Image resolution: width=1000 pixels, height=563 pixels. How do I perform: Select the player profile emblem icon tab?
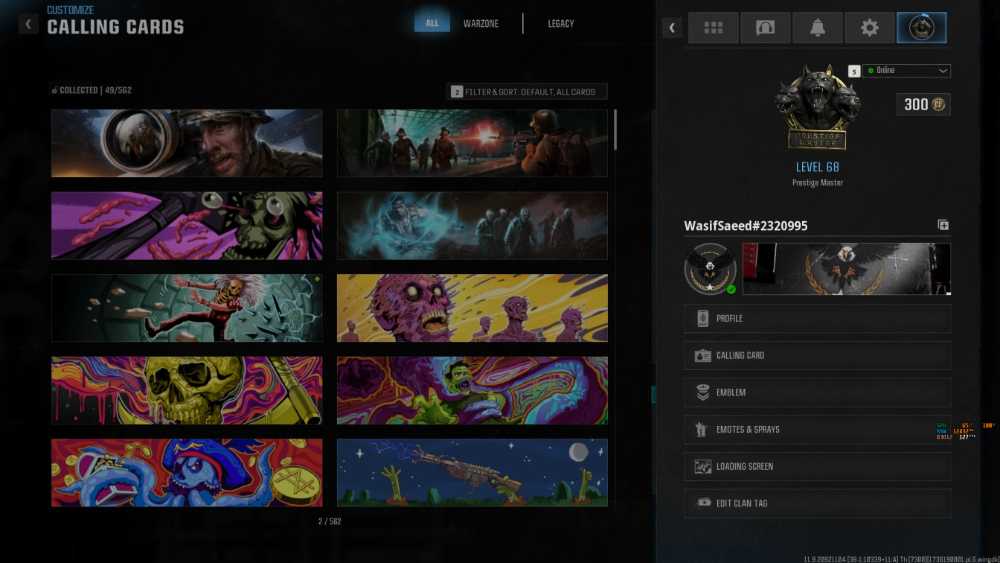[x=921, y=28]
